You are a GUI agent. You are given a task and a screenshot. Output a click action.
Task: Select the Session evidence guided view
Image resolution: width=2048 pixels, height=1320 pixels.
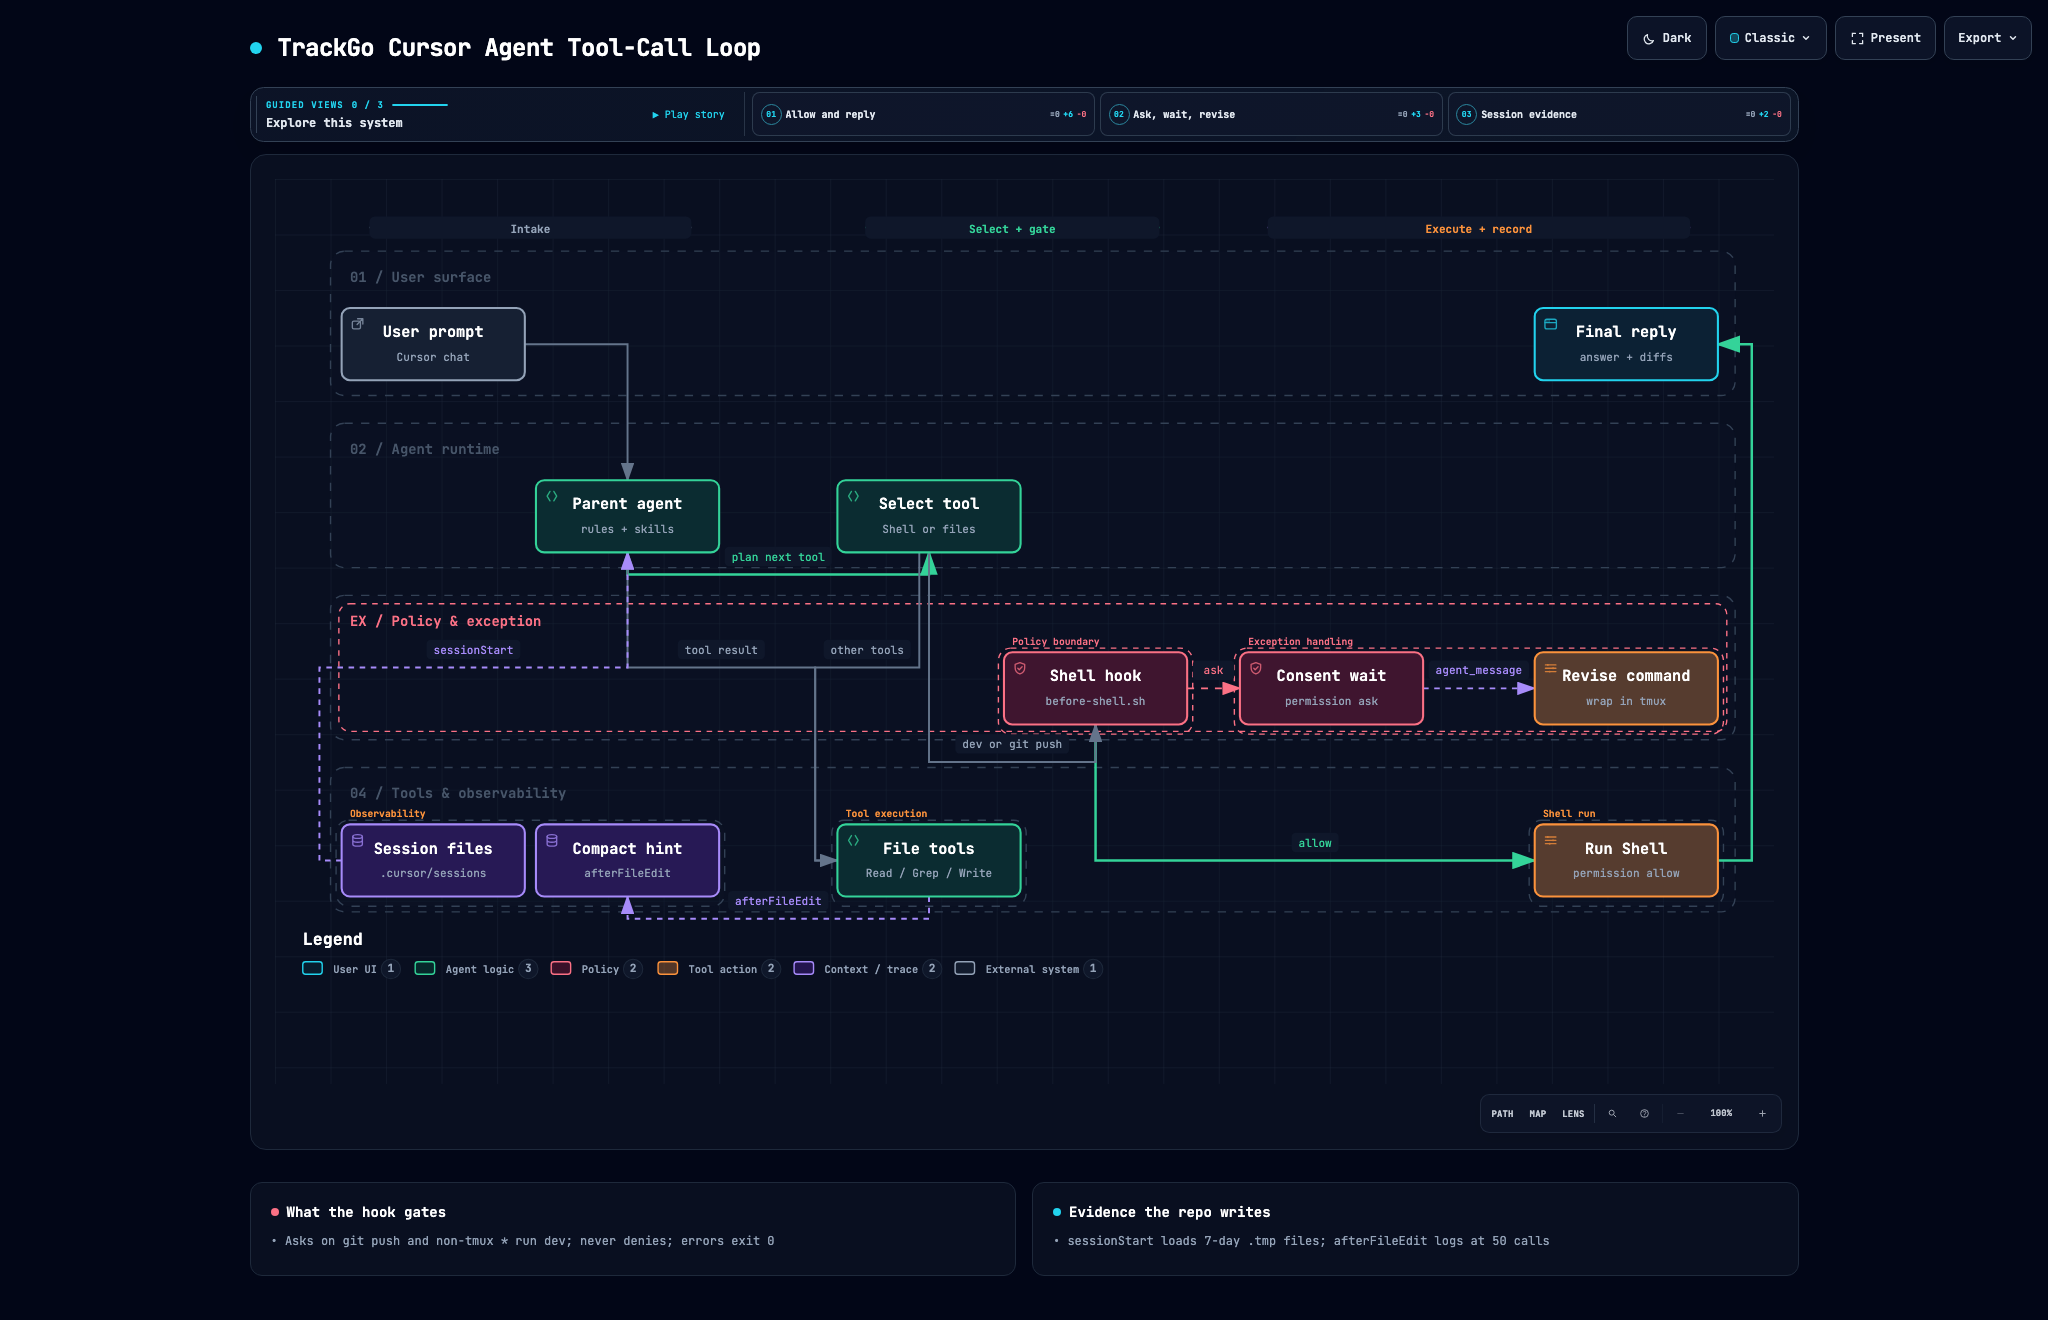point(1619,114)
